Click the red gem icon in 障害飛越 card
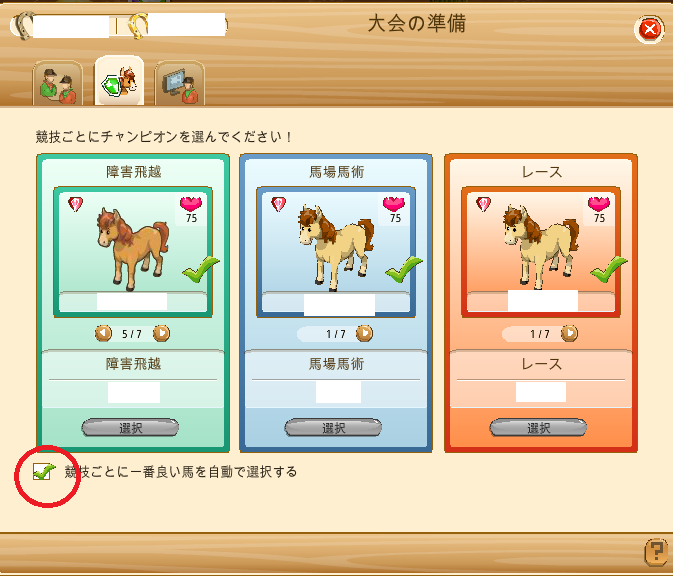Screen dimensions: 673x576 click(x=76, y=204)
